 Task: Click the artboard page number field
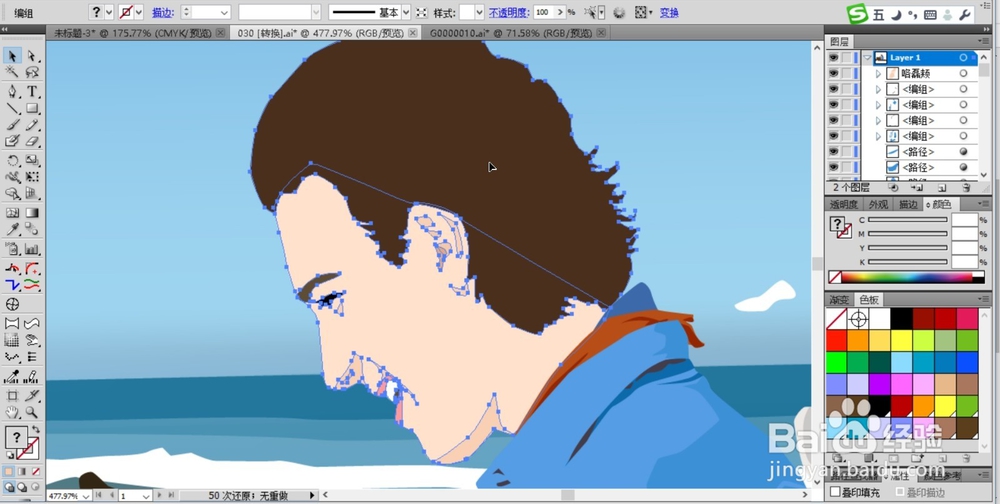click(128, 496)
